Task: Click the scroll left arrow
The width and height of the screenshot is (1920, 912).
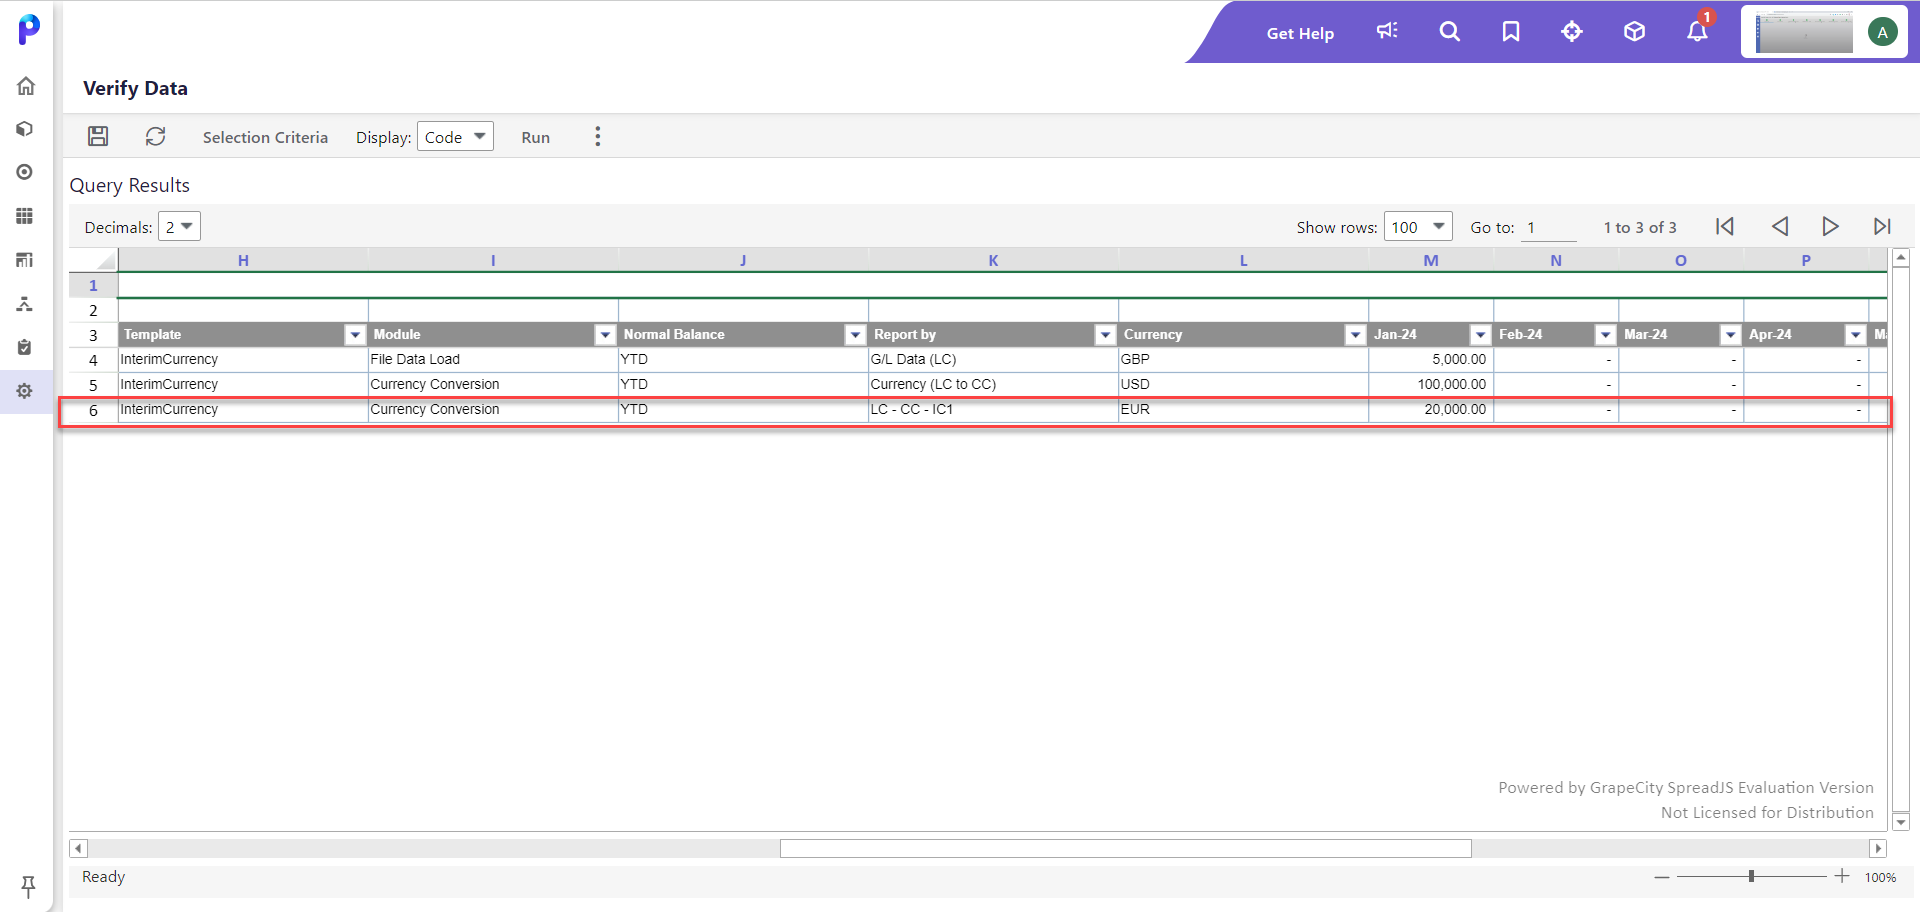Action: pos(78,849)
